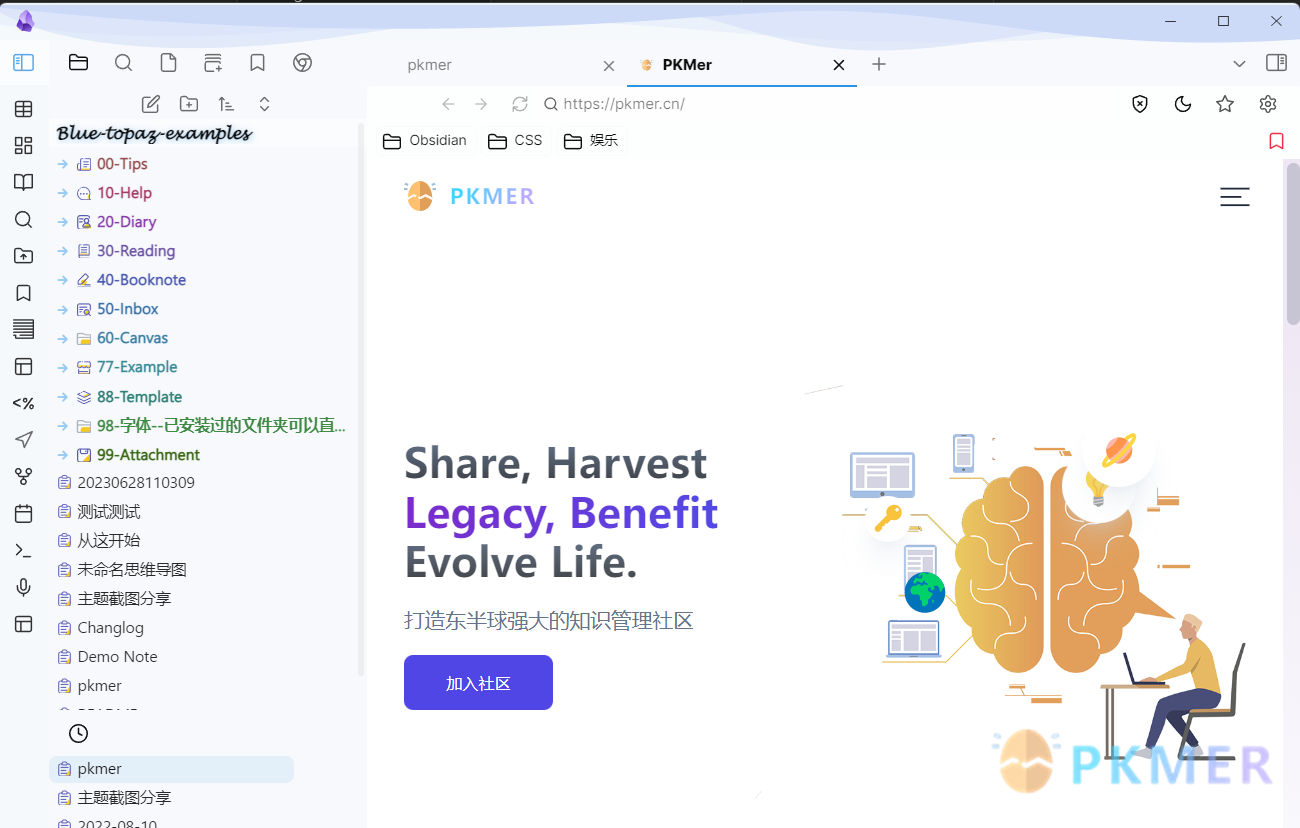Toggle the right sidebar panel
Viewport: 1300px width, 828px height.
point(1276,63)
